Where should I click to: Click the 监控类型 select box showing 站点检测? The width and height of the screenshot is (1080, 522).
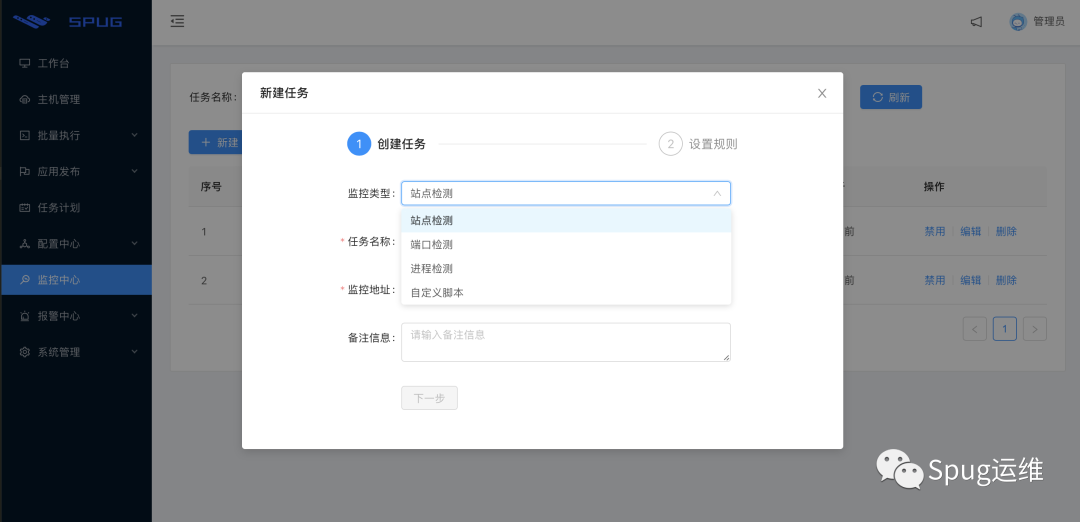565,194
